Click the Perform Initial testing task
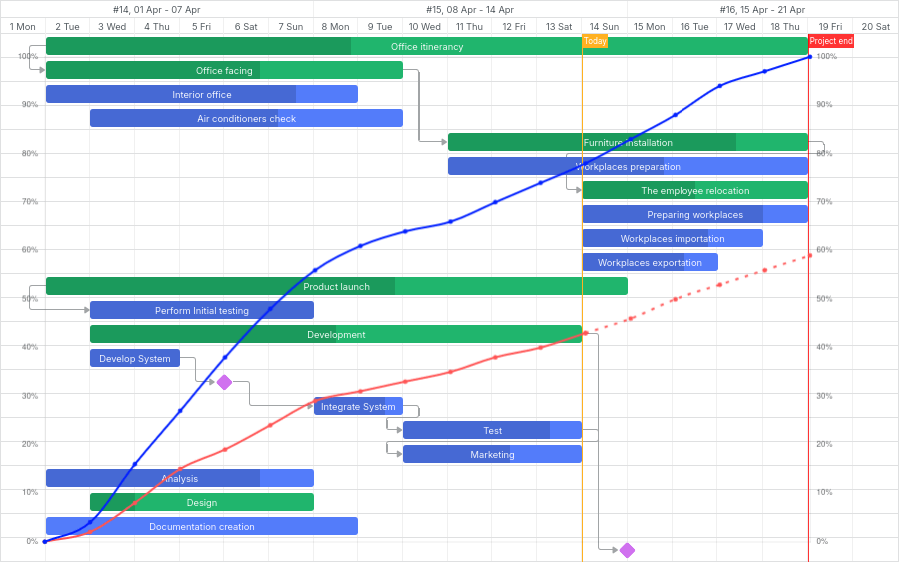900x562 pixels. tap(201, 310)
